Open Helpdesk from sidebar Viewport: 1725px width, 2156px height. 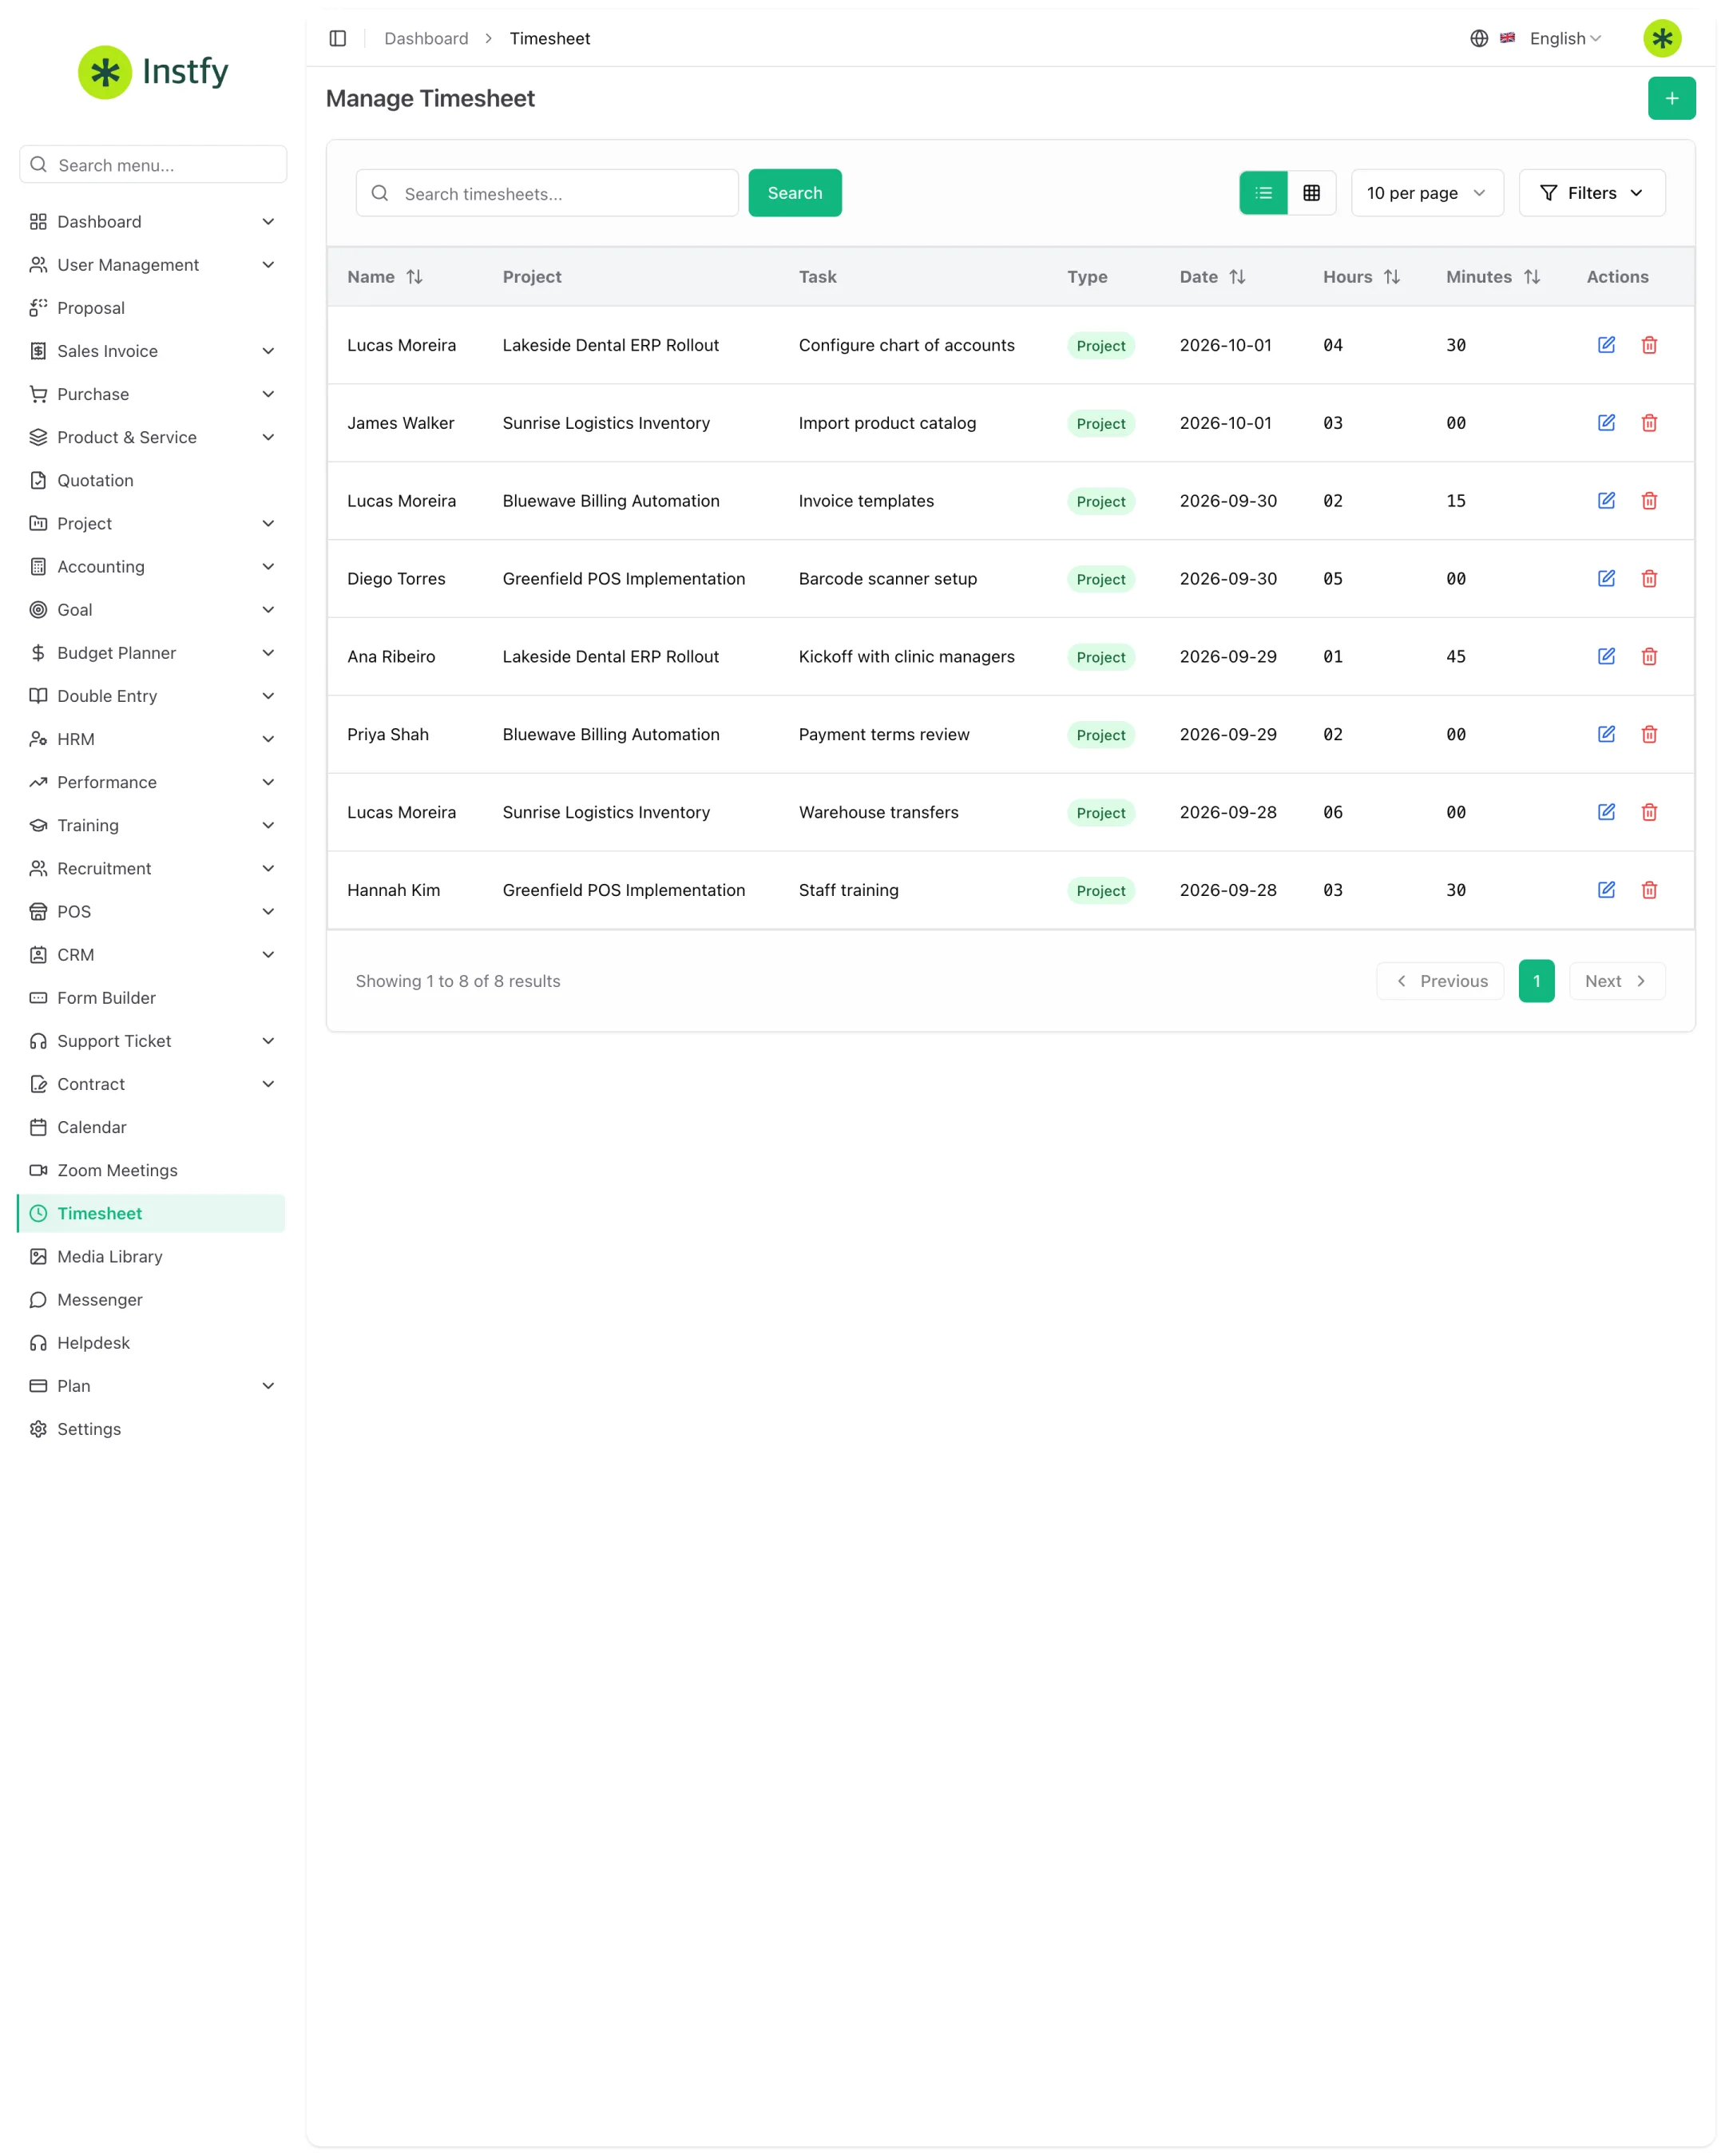152,1343
